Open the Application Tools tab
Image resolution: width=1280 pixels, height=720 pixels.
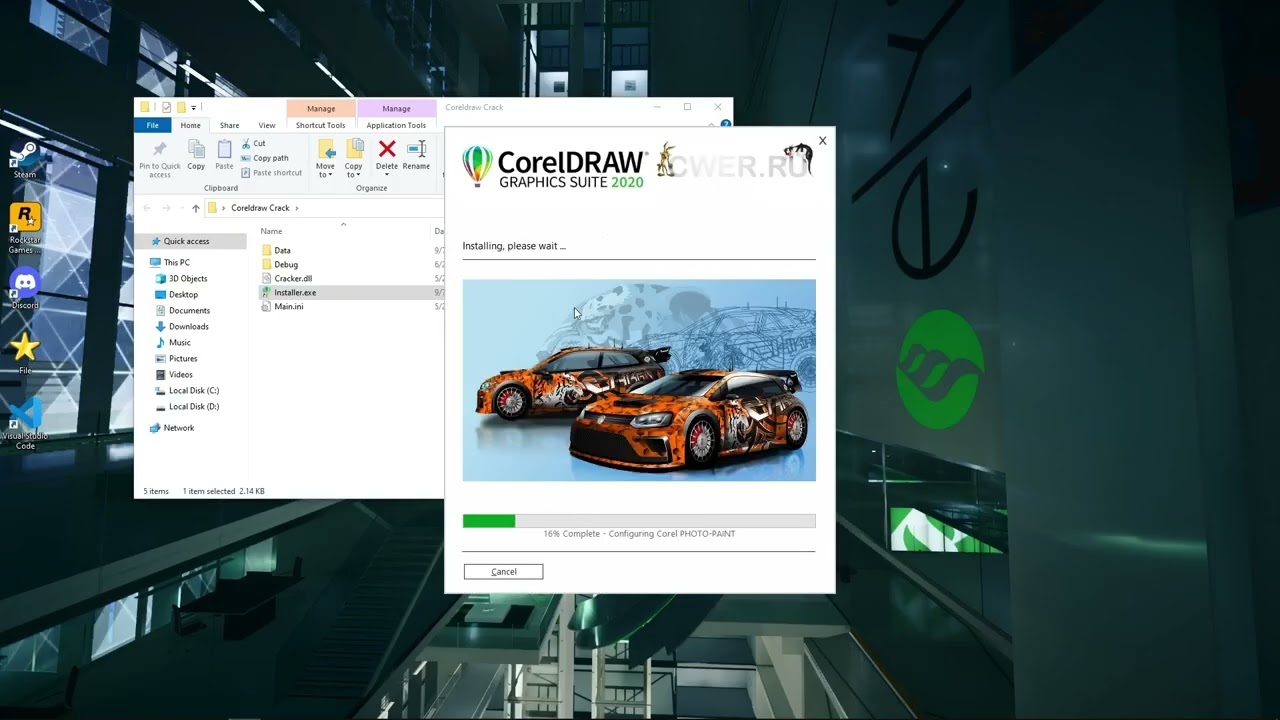click(396, 125)
